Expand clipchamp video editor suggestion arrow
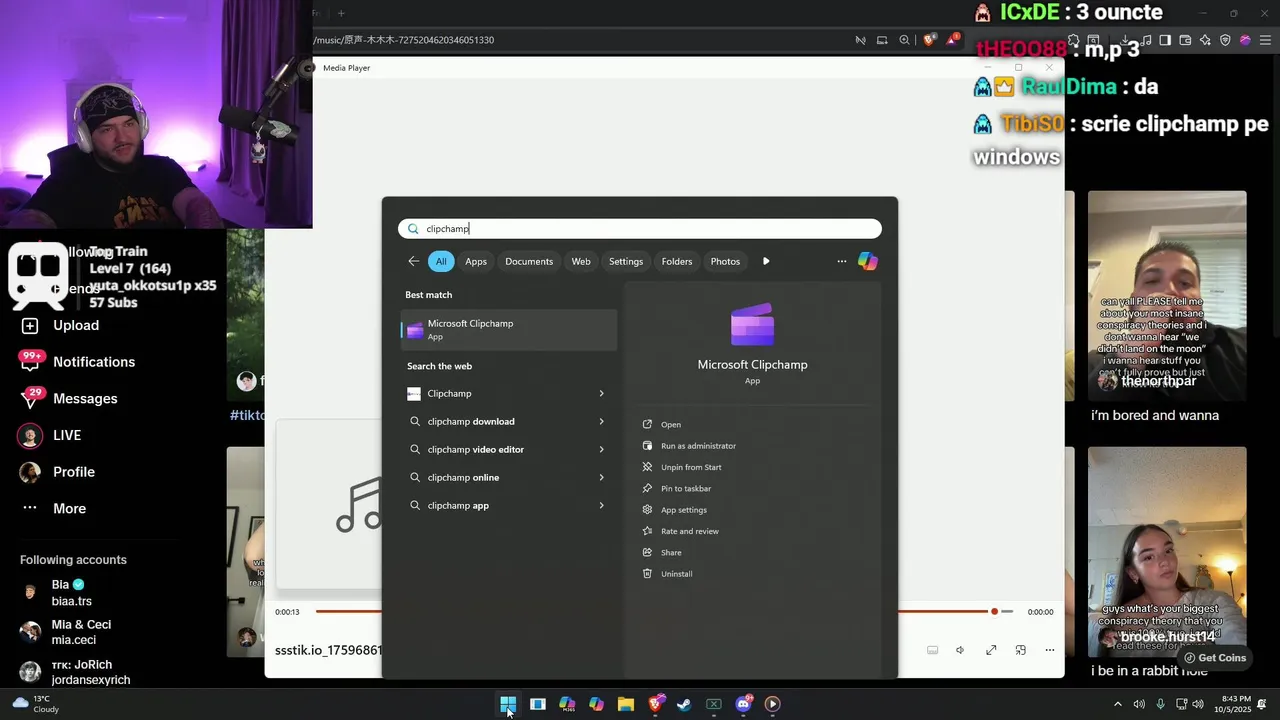The width and height of the screenshot is (1280, 720). click(601, 450)
